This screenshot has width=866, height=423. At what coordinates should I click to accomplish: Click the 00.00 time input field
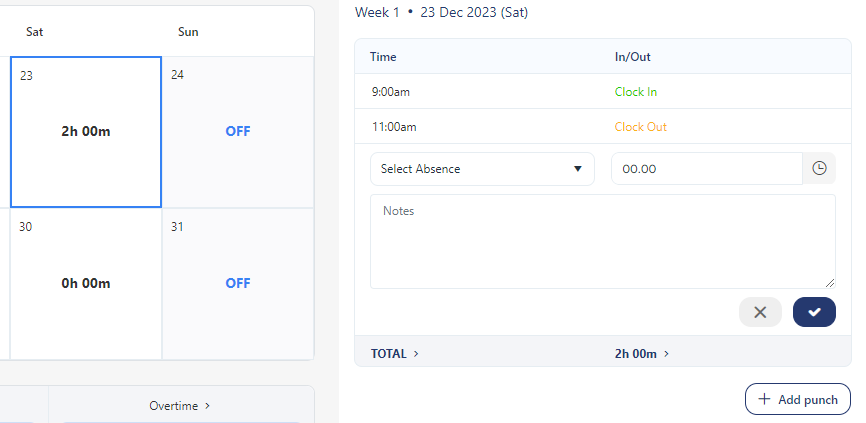click(x=706, y=169)
